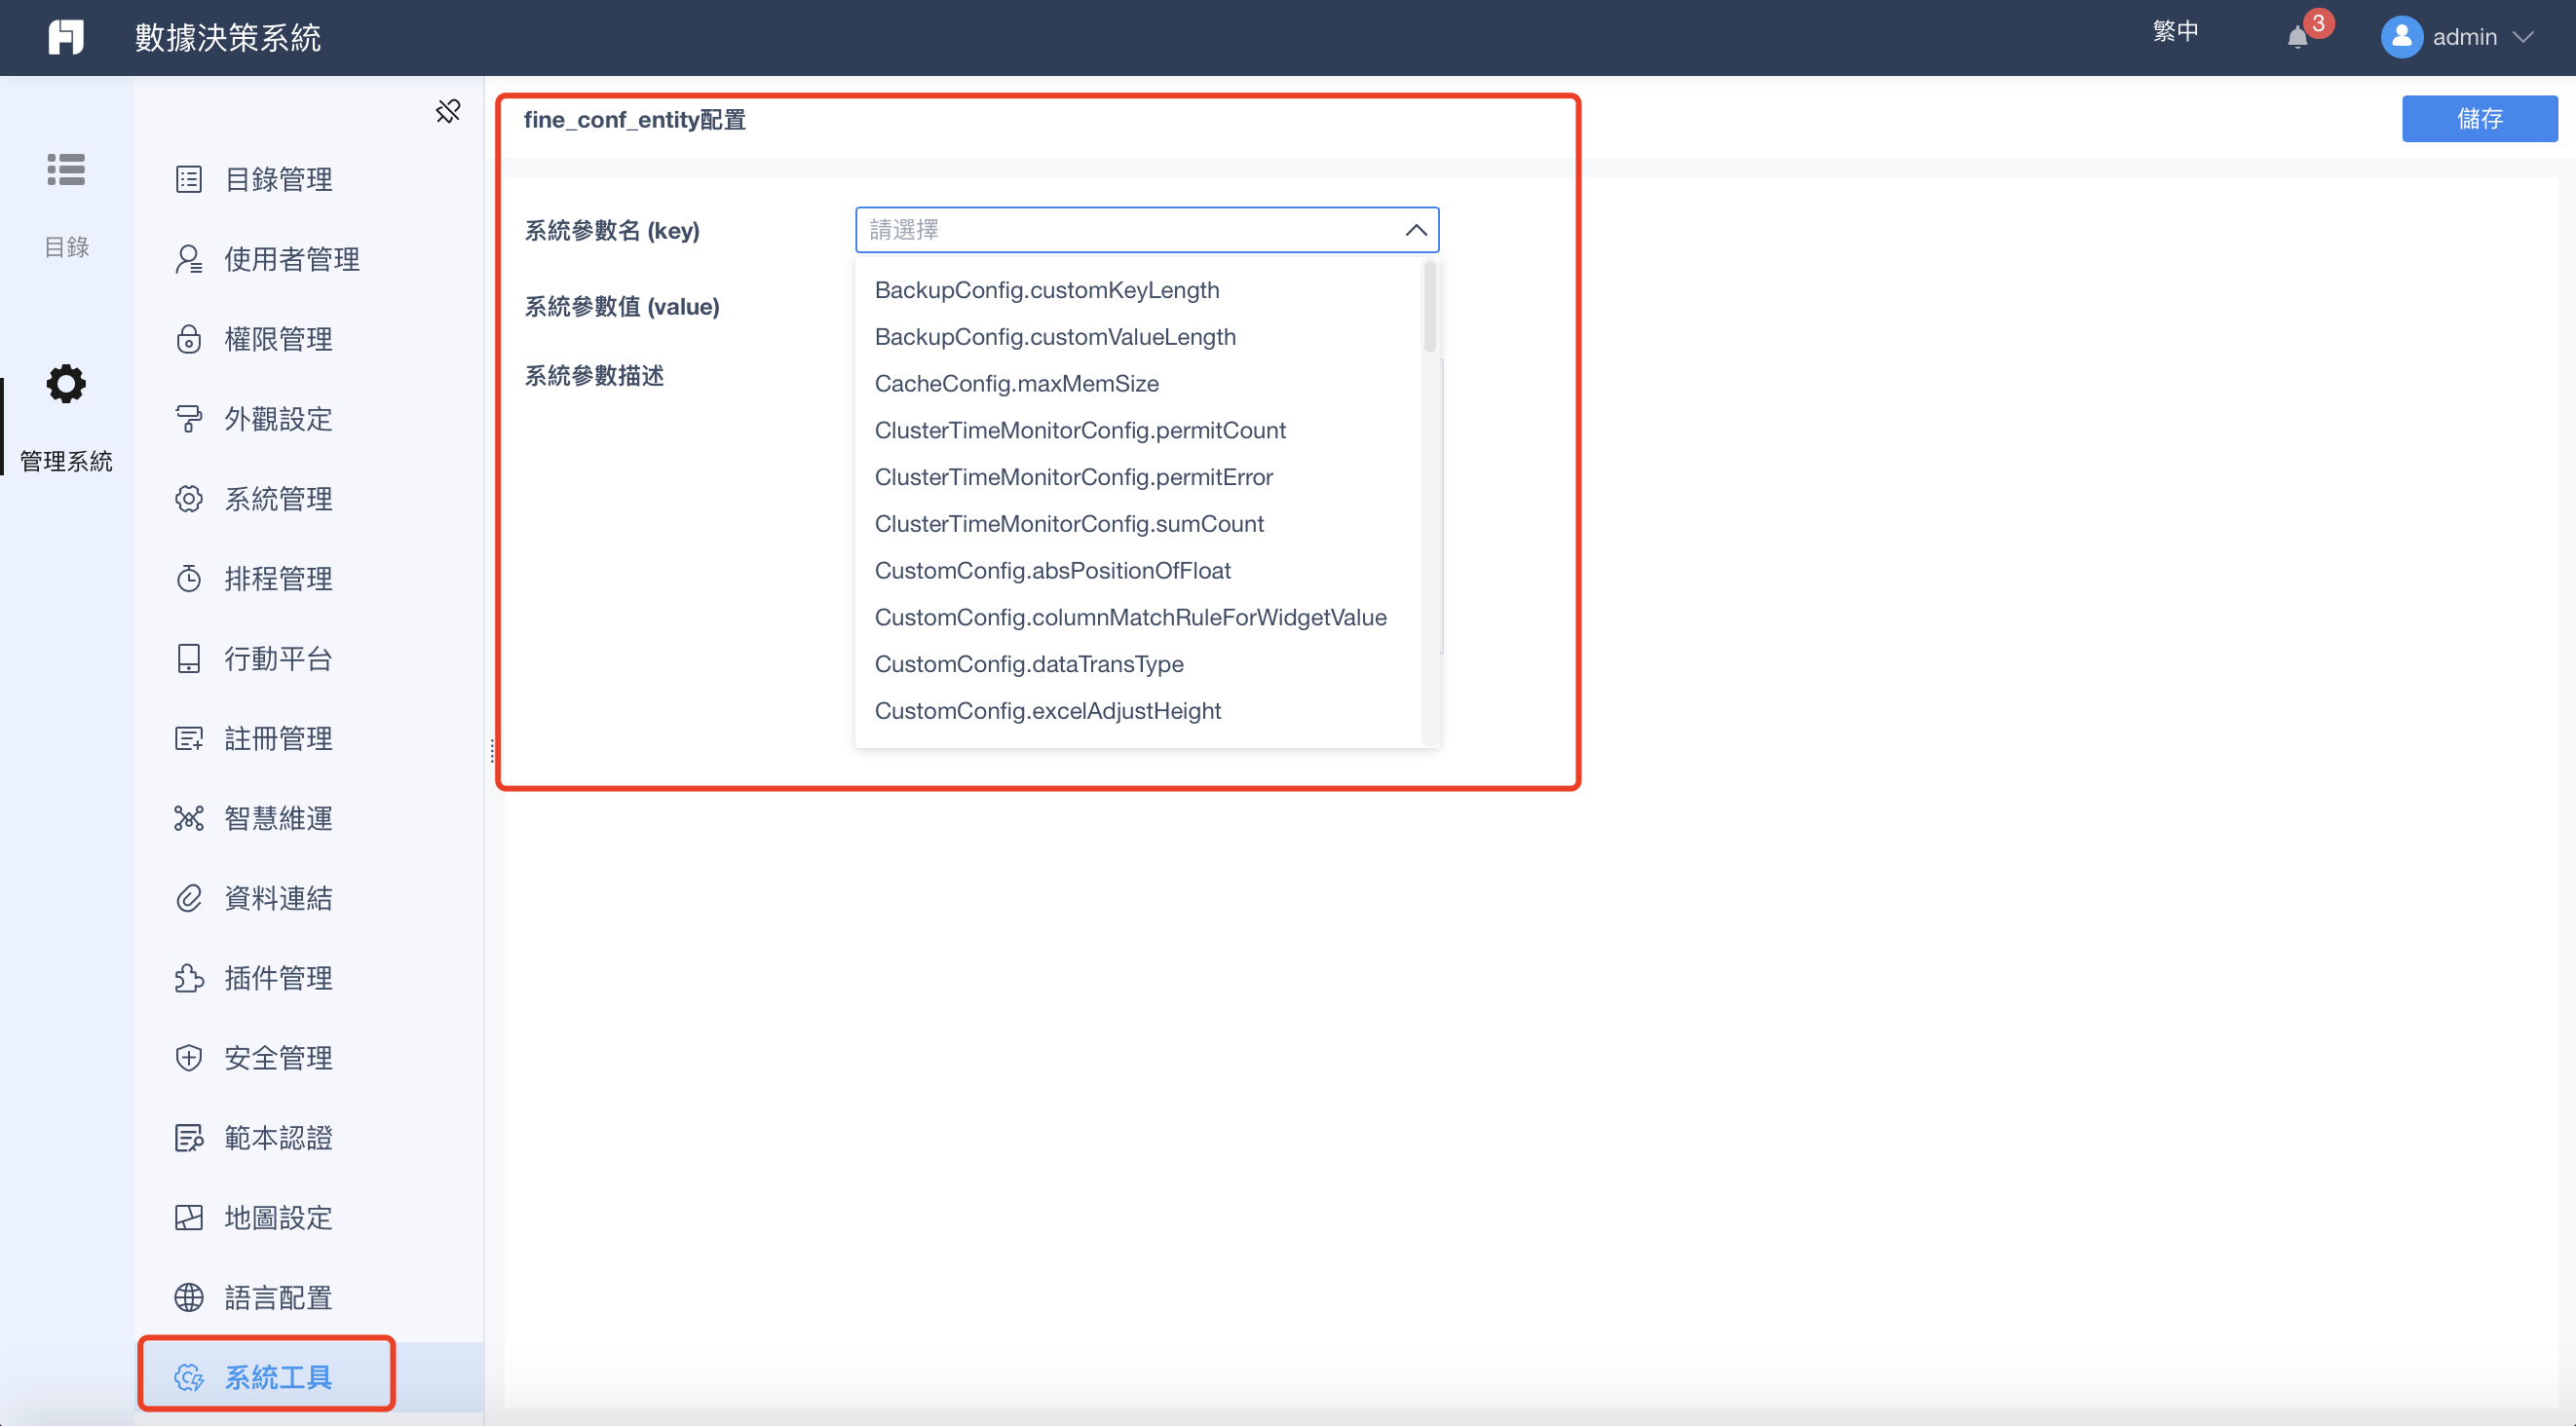Image resolution: width=2576 pixels, height=1426 pixels.
Task: Open 權限管理 menu item
Action: [x=309, y=340]
